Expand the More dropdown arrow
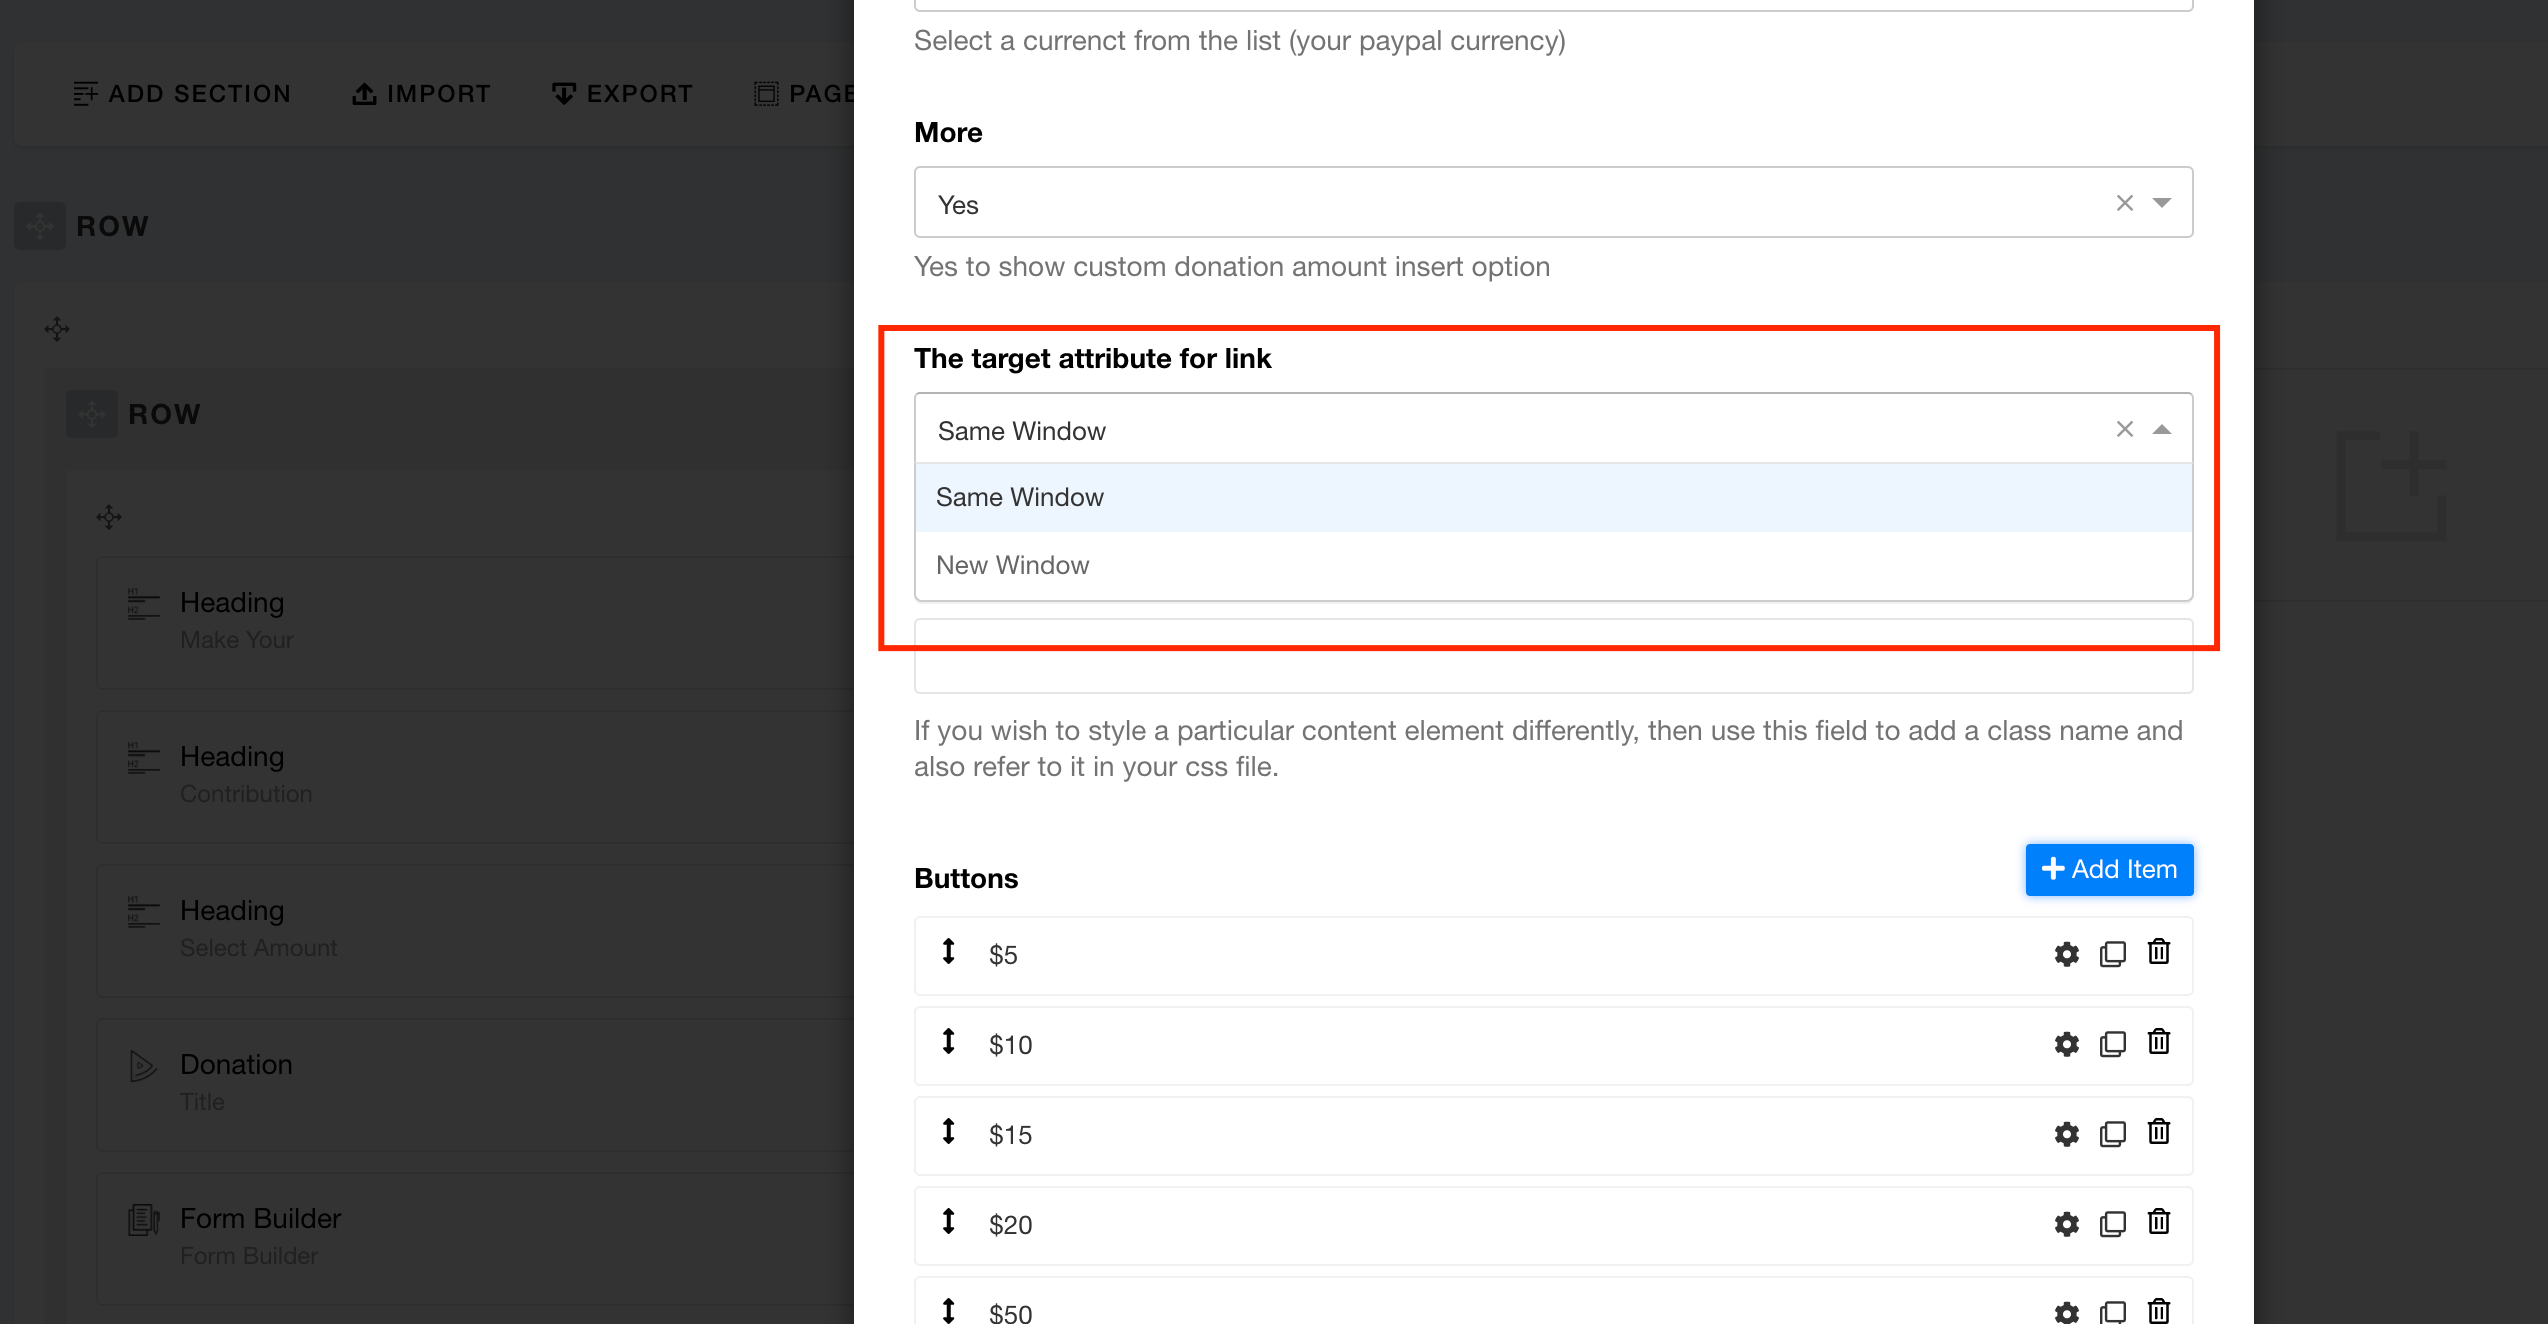Screen dimensions: 2548x1324 coord(2162,203)
